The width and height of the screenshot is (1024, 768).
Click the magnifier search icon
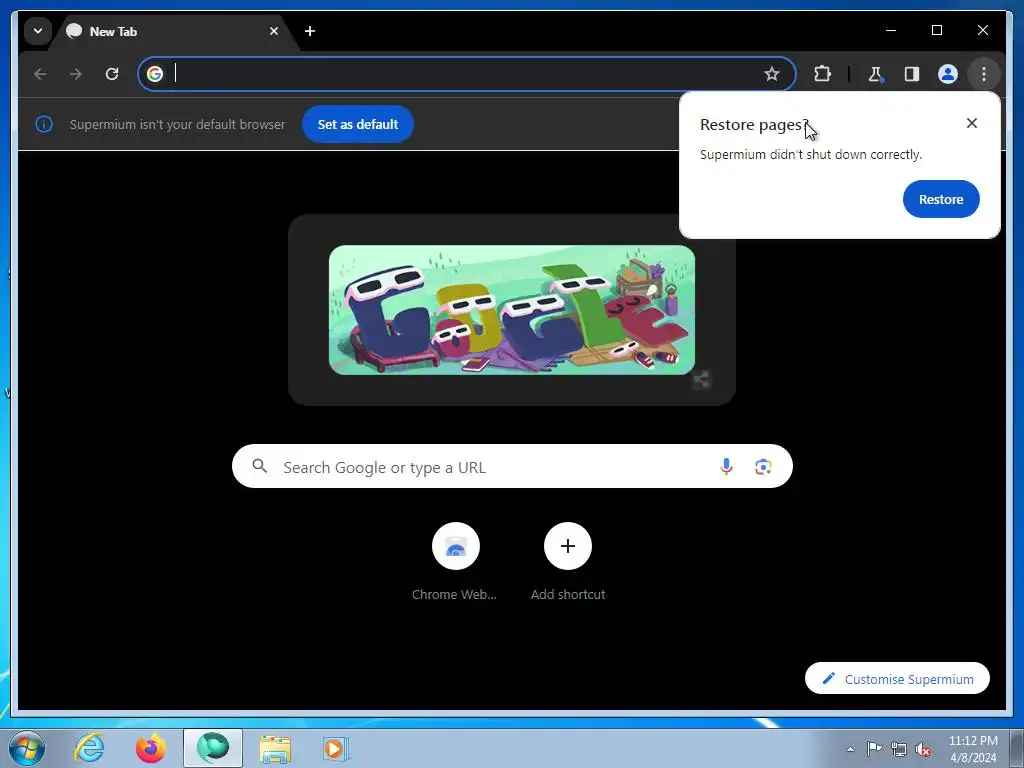259,466
